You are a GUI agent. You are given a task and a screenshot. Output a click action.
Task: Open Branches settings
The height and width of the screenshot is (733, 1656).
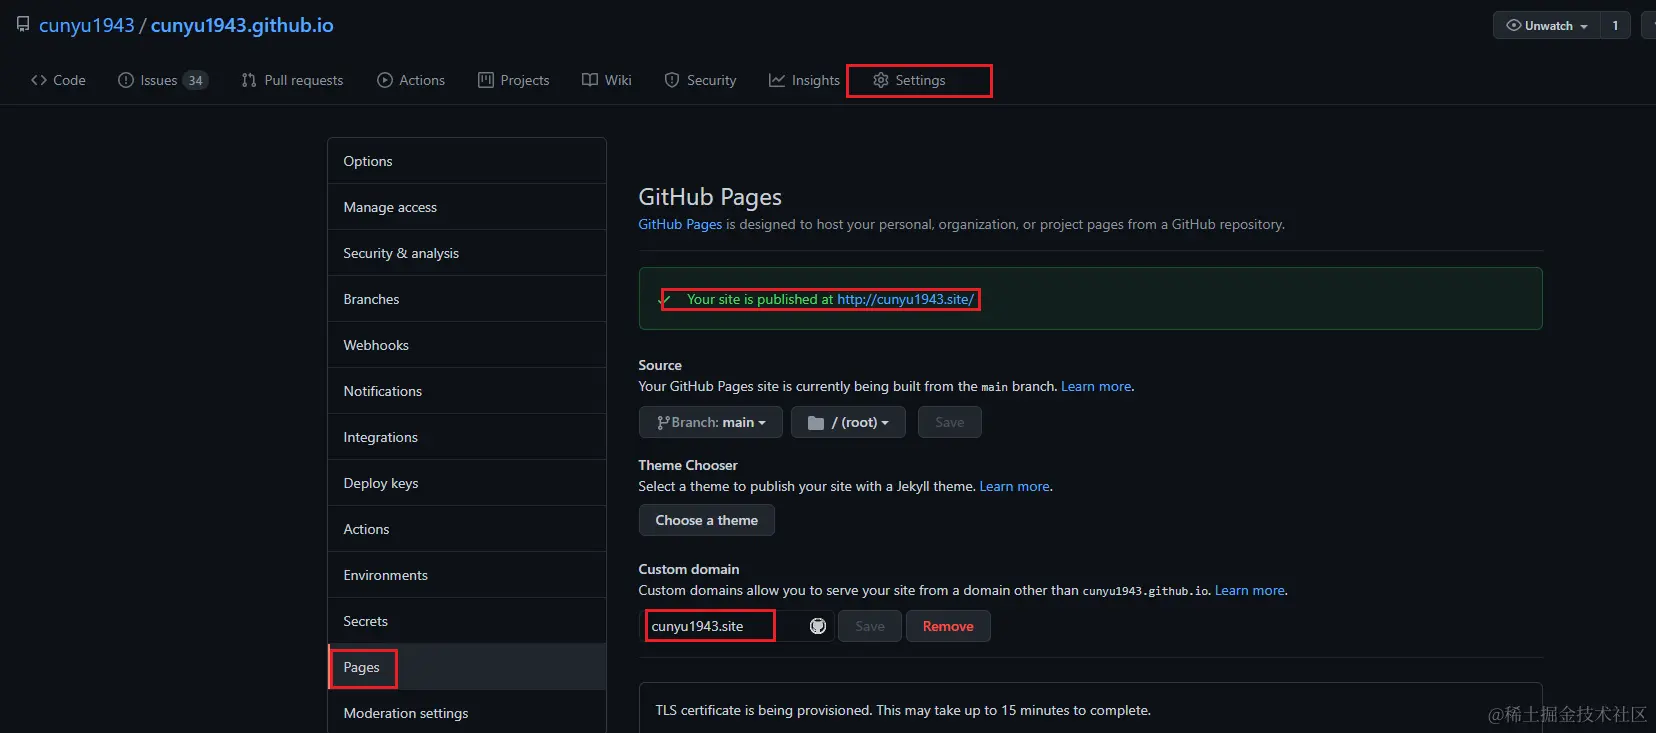(467, 299)
